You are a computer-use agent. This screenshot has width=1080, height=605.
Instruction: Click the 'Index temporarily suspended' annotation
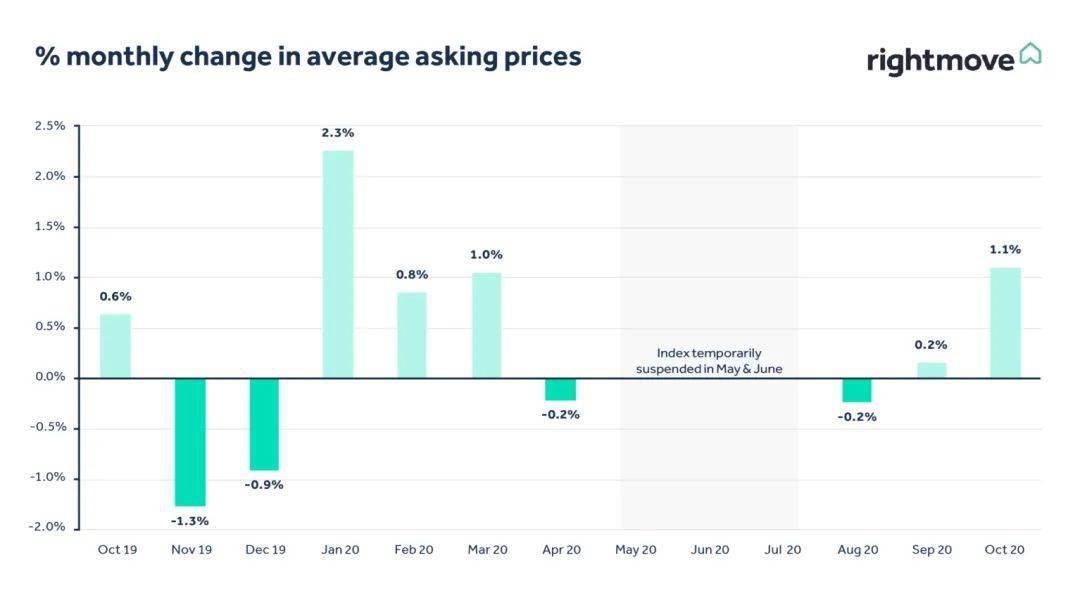coord(709,361)
